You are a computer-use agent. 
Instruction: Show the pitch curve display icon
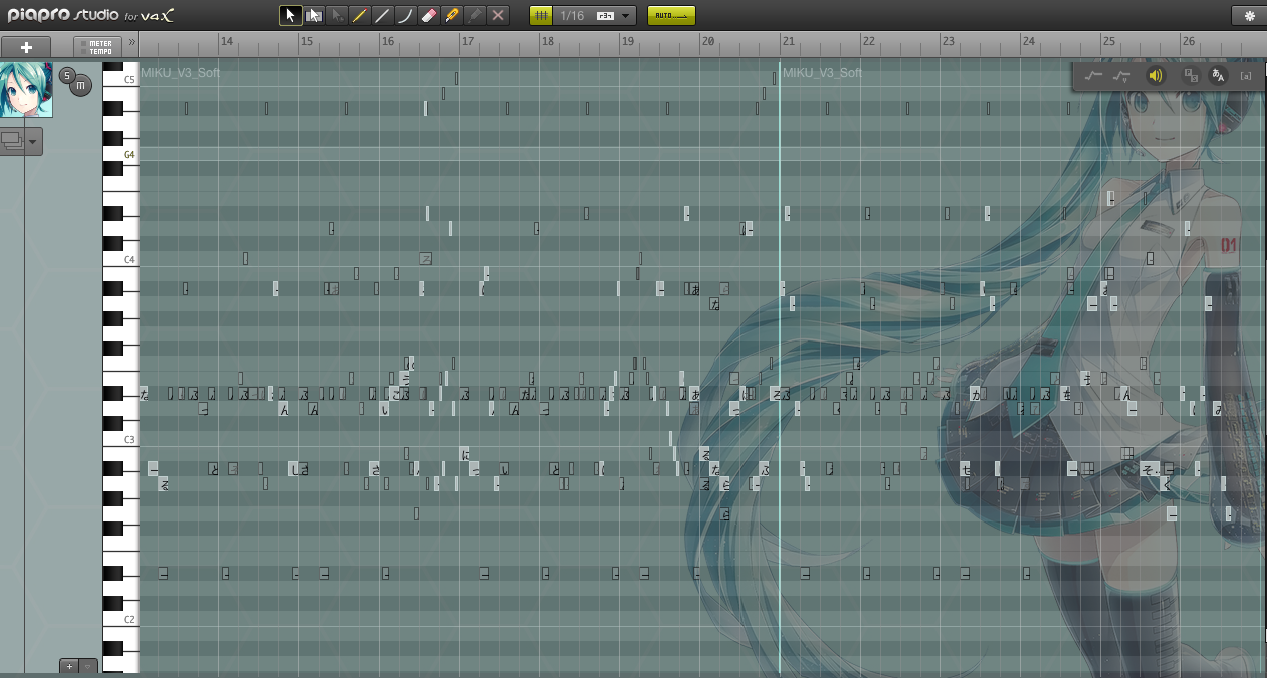point(1093,75)
